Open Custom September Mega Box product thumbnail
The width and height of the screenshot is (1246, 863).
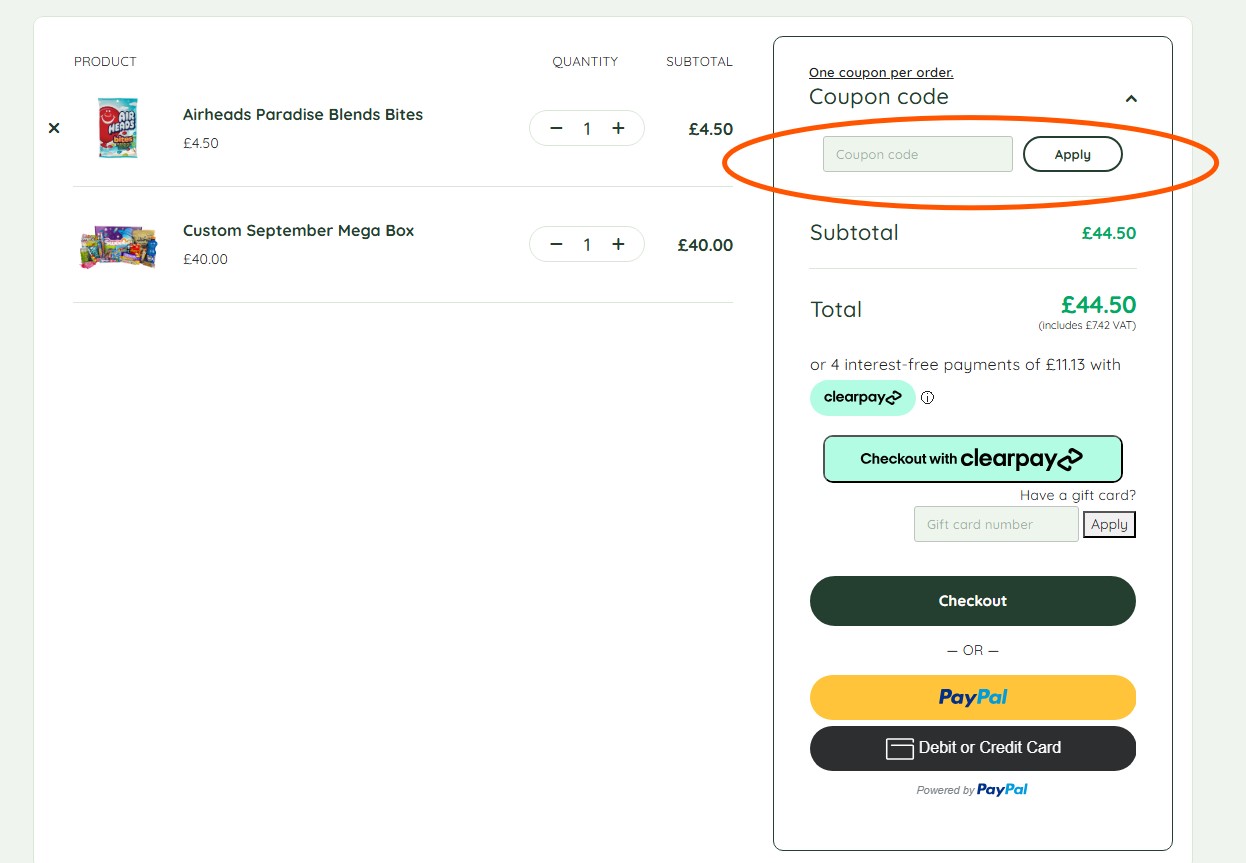118,246
